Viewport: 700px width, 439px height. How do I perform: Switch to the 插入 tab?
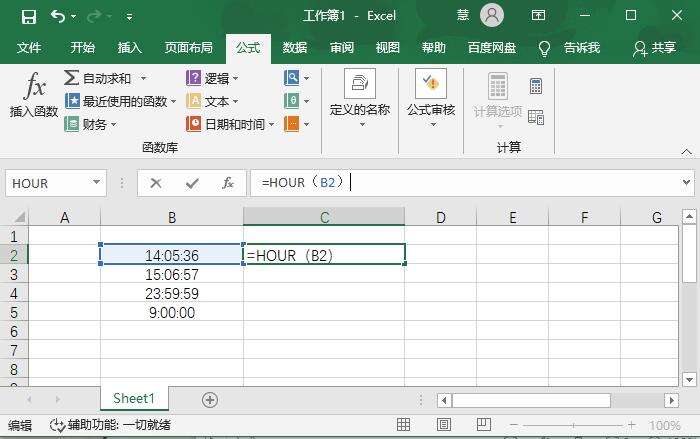click(x=130, y=47)
